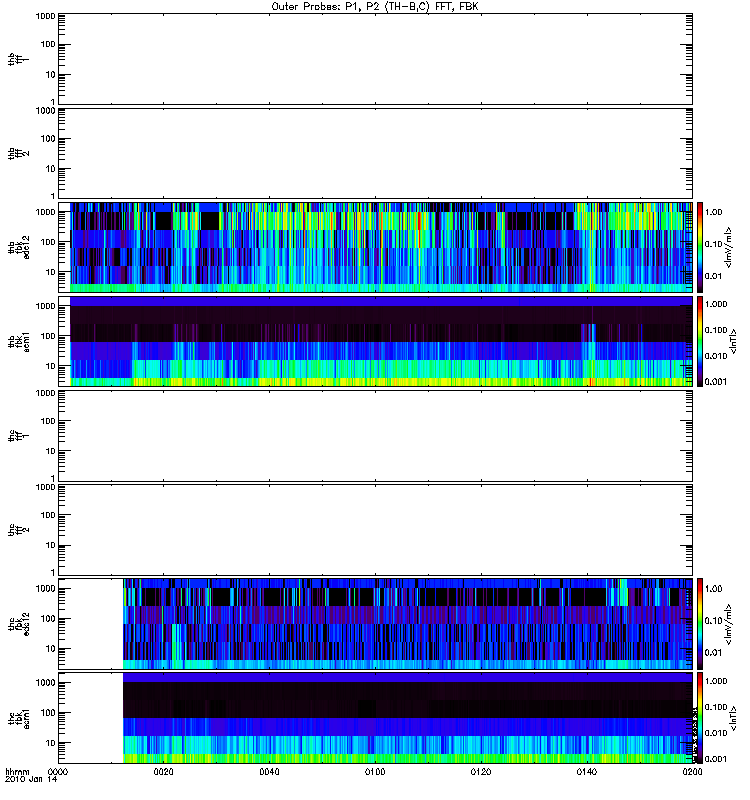The width and height of the screenshot is (750, 800).
Task: Click the '10' y-axis tick of thc fbk scm1
Action: [x=51, y=743]
